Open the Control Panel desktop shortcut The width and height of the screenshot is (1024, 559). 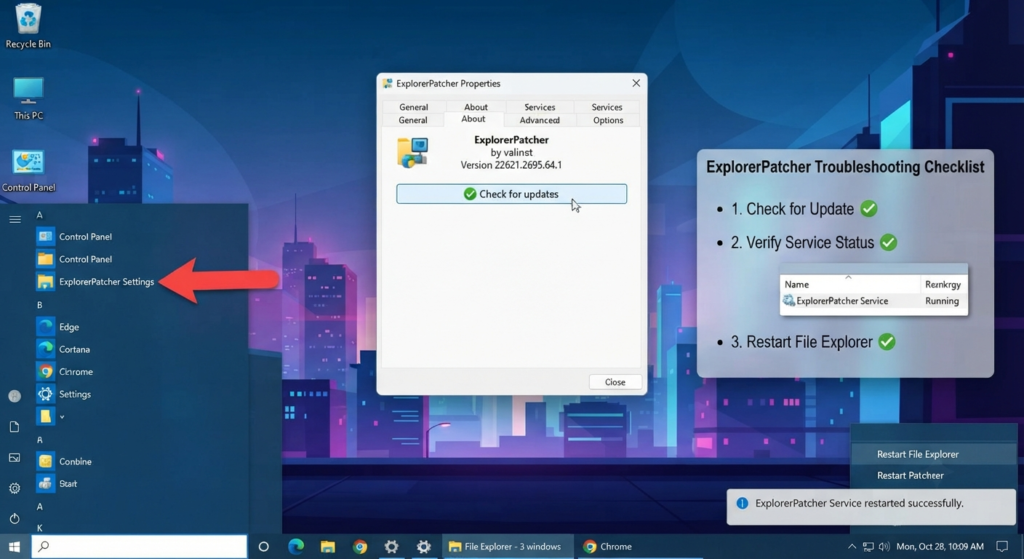28,171
